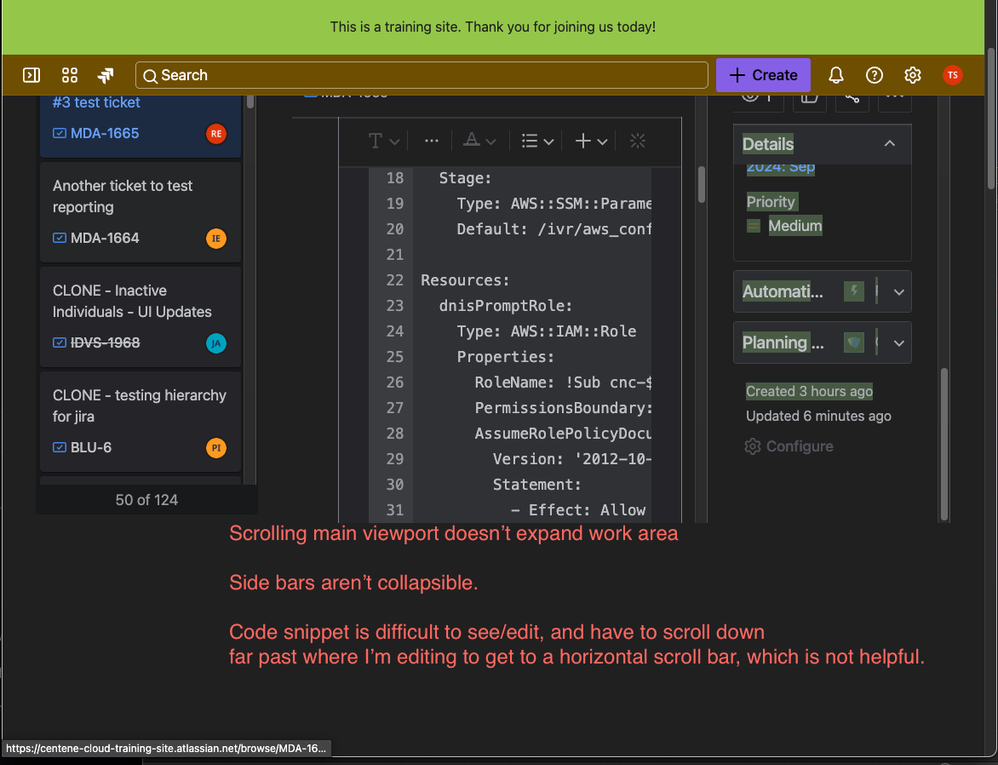The height and width of the screenshot is (765, 998).
Task: Open the Jira app switcher grid icon
Action: [69, 74]
